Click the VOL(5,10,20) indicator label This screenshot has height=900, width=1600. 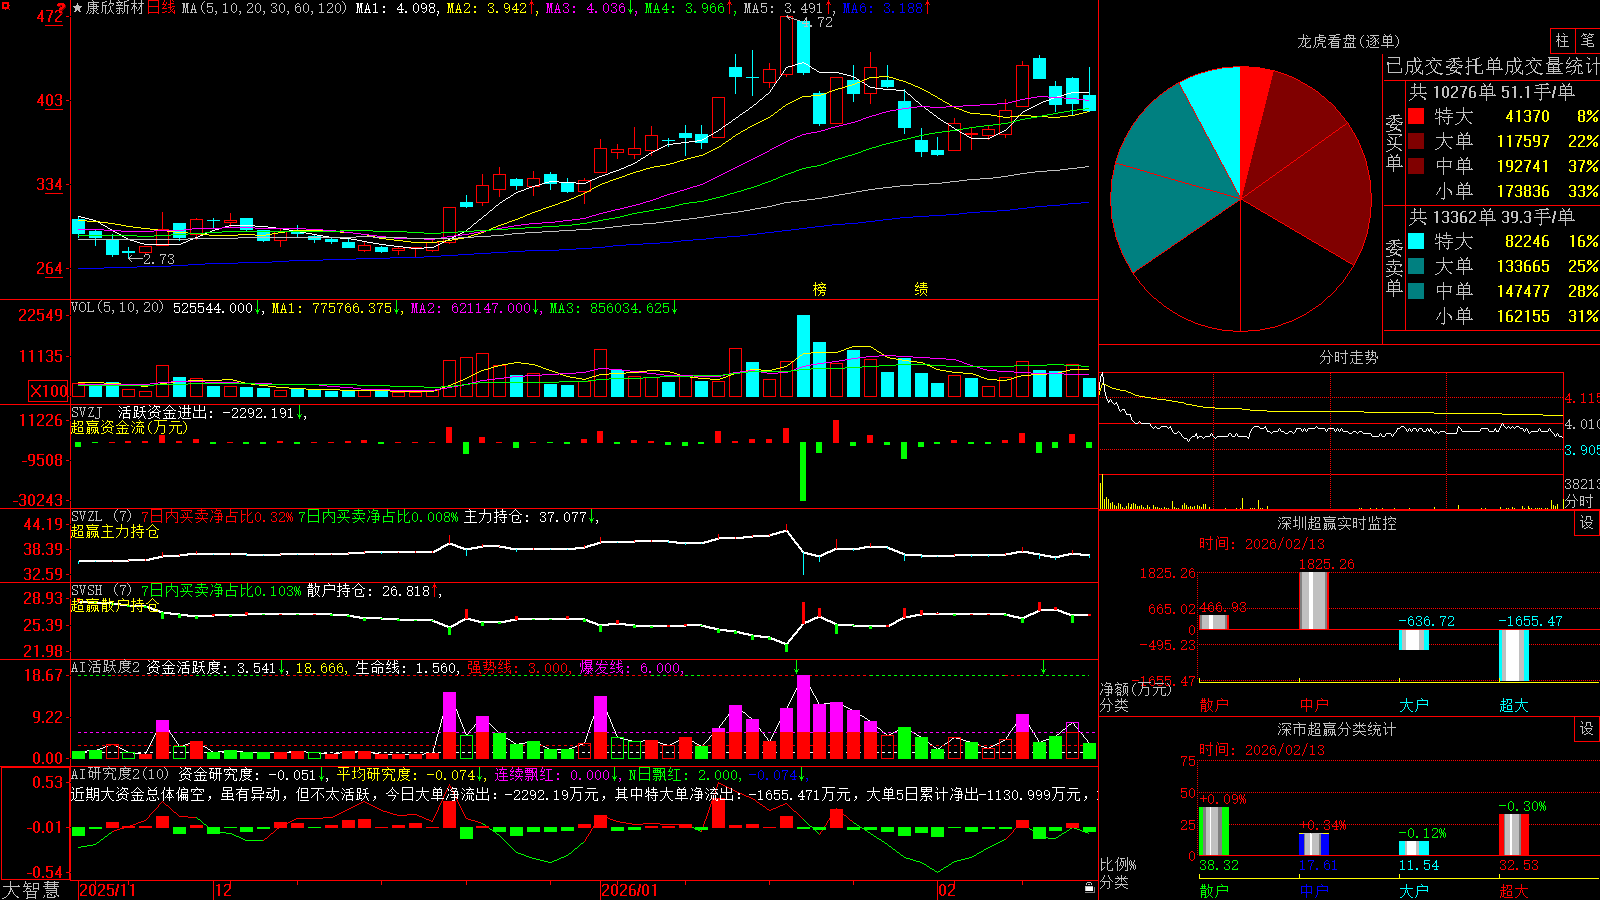(117, 308)
